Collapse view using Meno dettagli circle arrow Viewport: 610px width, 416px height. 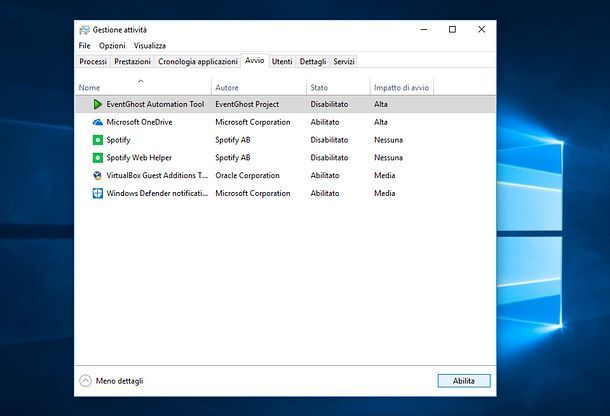[x=85, y=381]
